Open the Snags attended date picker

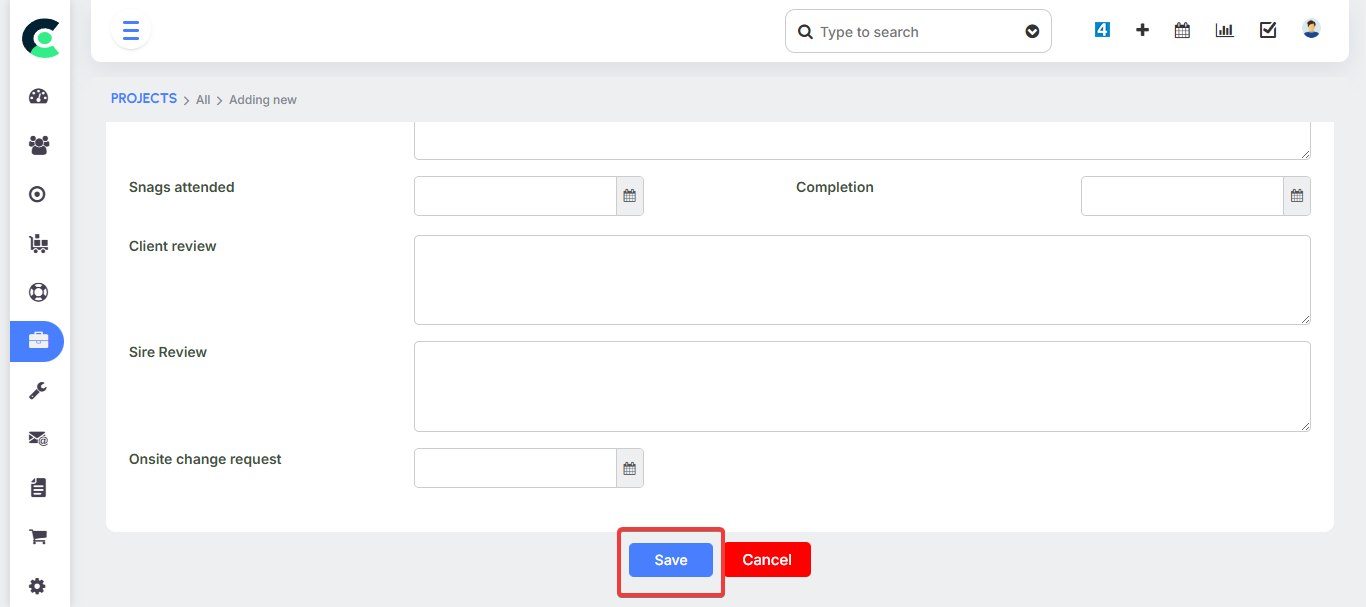coord(629,196)
